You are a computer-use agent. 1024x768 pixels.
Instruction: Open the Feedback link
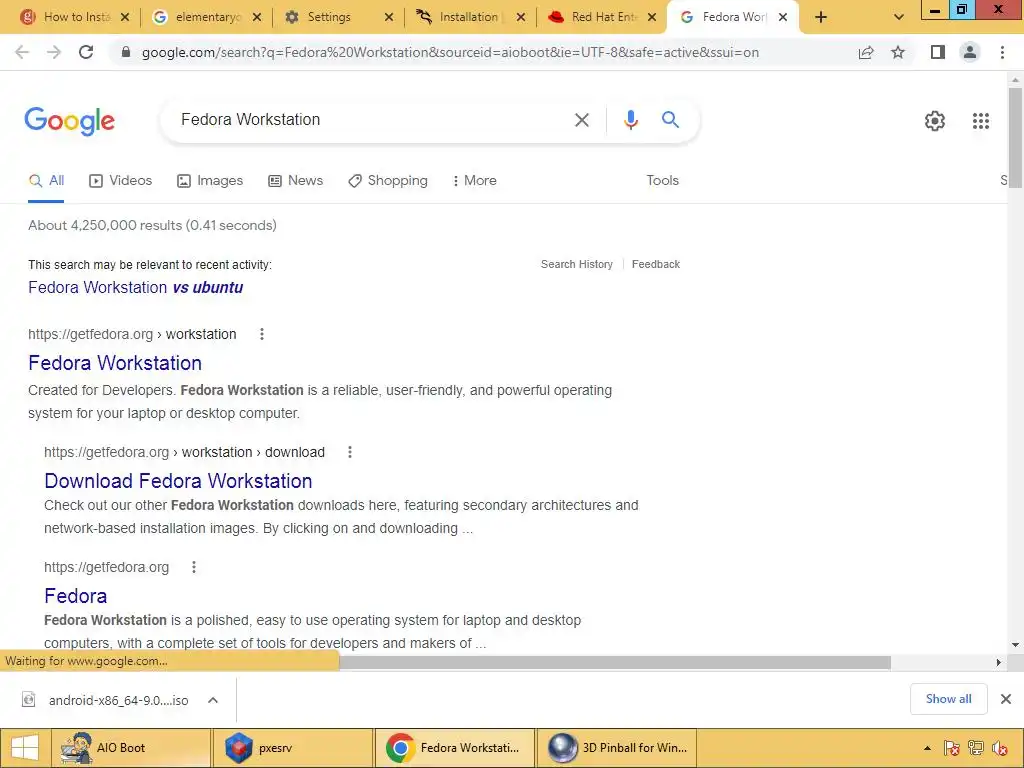pyautogui.click(x=656, y=264)
